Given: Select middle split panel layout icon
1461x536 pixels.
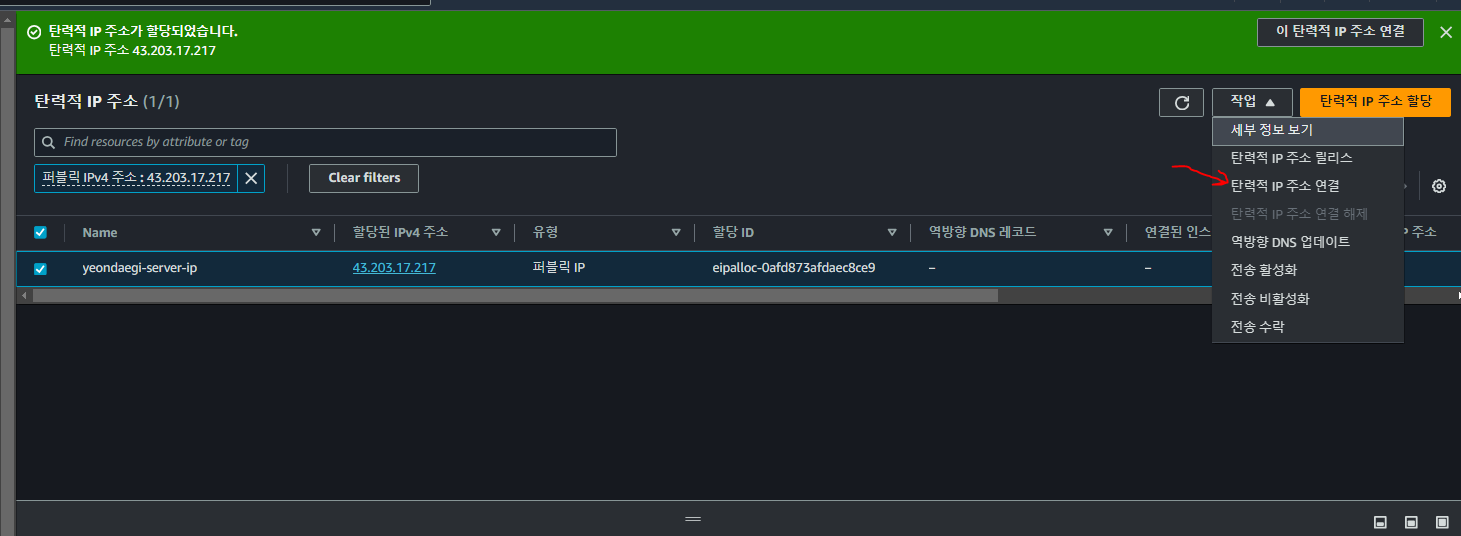Looking at the screenshot, I should pyautogui.click(x=1411, y=522).
